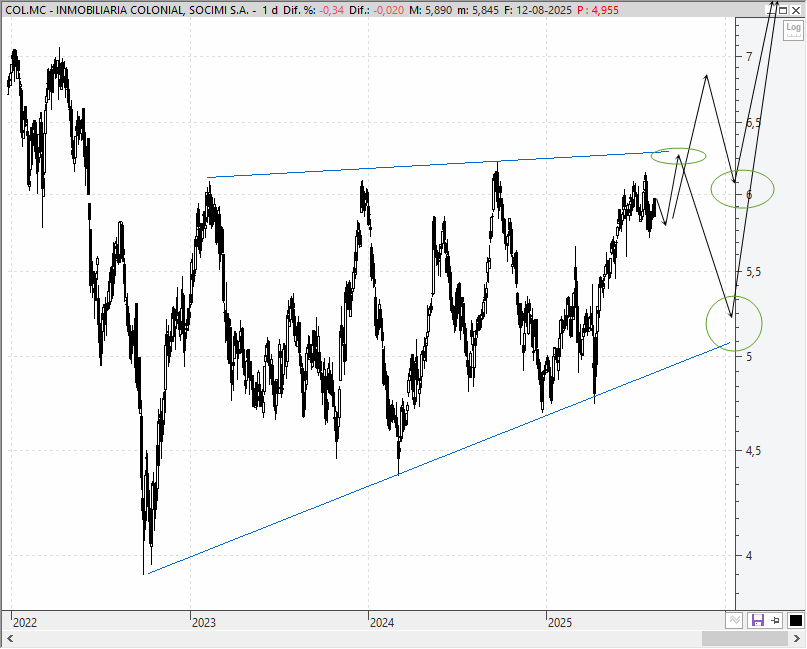Click the horizontal scrollbar right arrow
The height and width of the screenshot is (649, 807).
[797, 639]
